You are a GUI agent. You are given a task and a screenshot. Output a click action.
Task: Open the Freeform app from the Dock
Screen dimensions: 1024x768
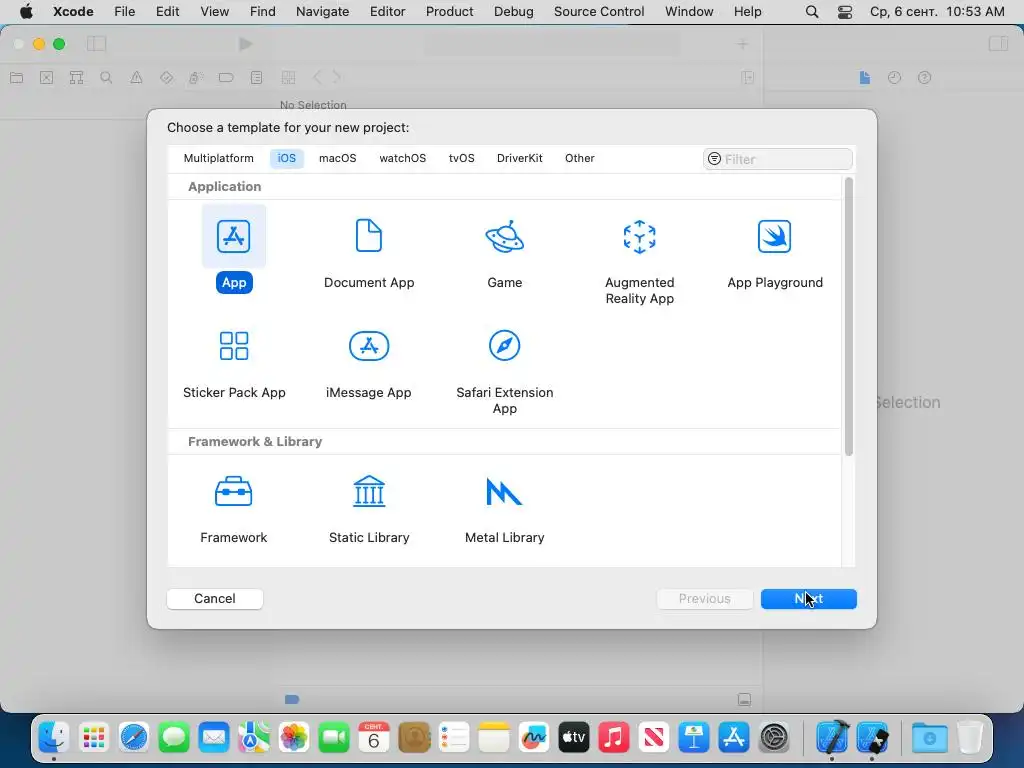point(534,738)
